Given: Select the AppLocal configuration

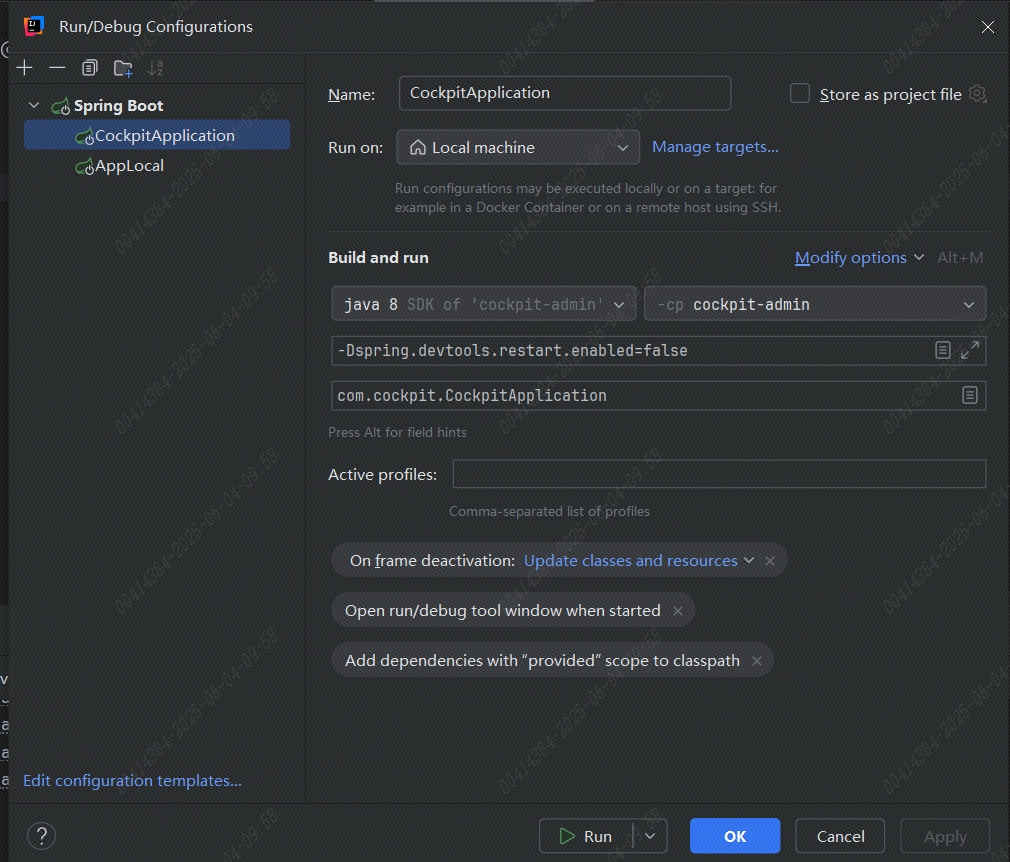Looking at the screenshot, I should click(129, 166).
